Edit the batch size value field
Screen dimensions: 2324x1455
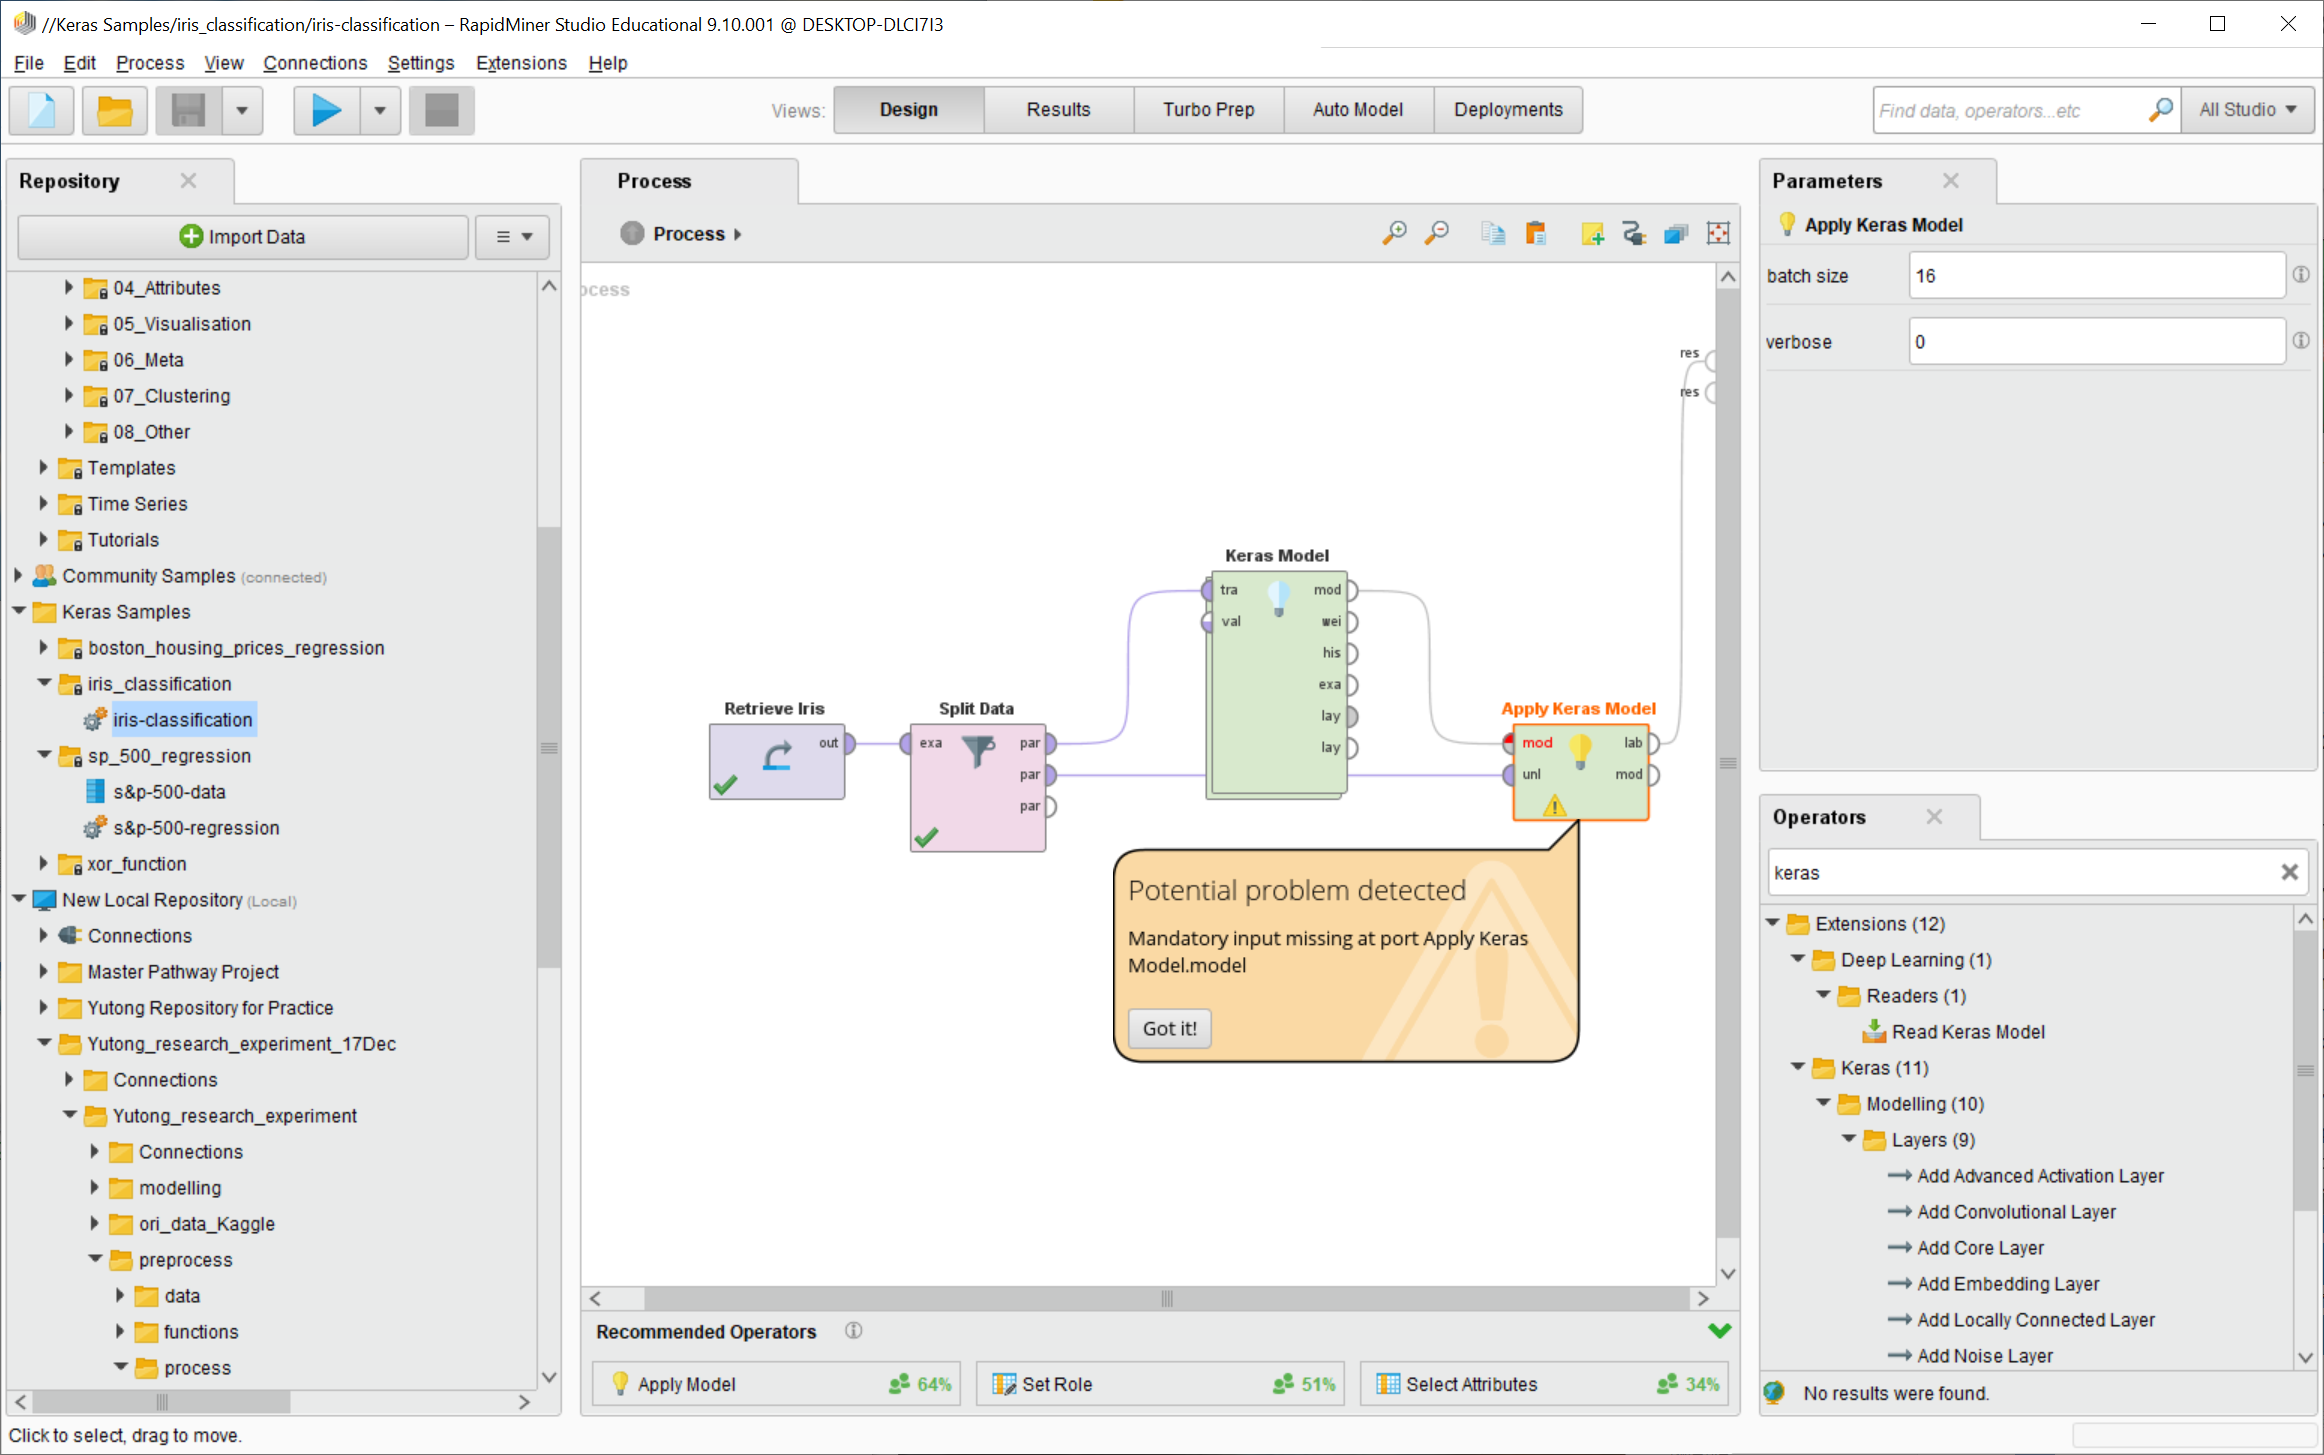click(x=2096, y=276)
